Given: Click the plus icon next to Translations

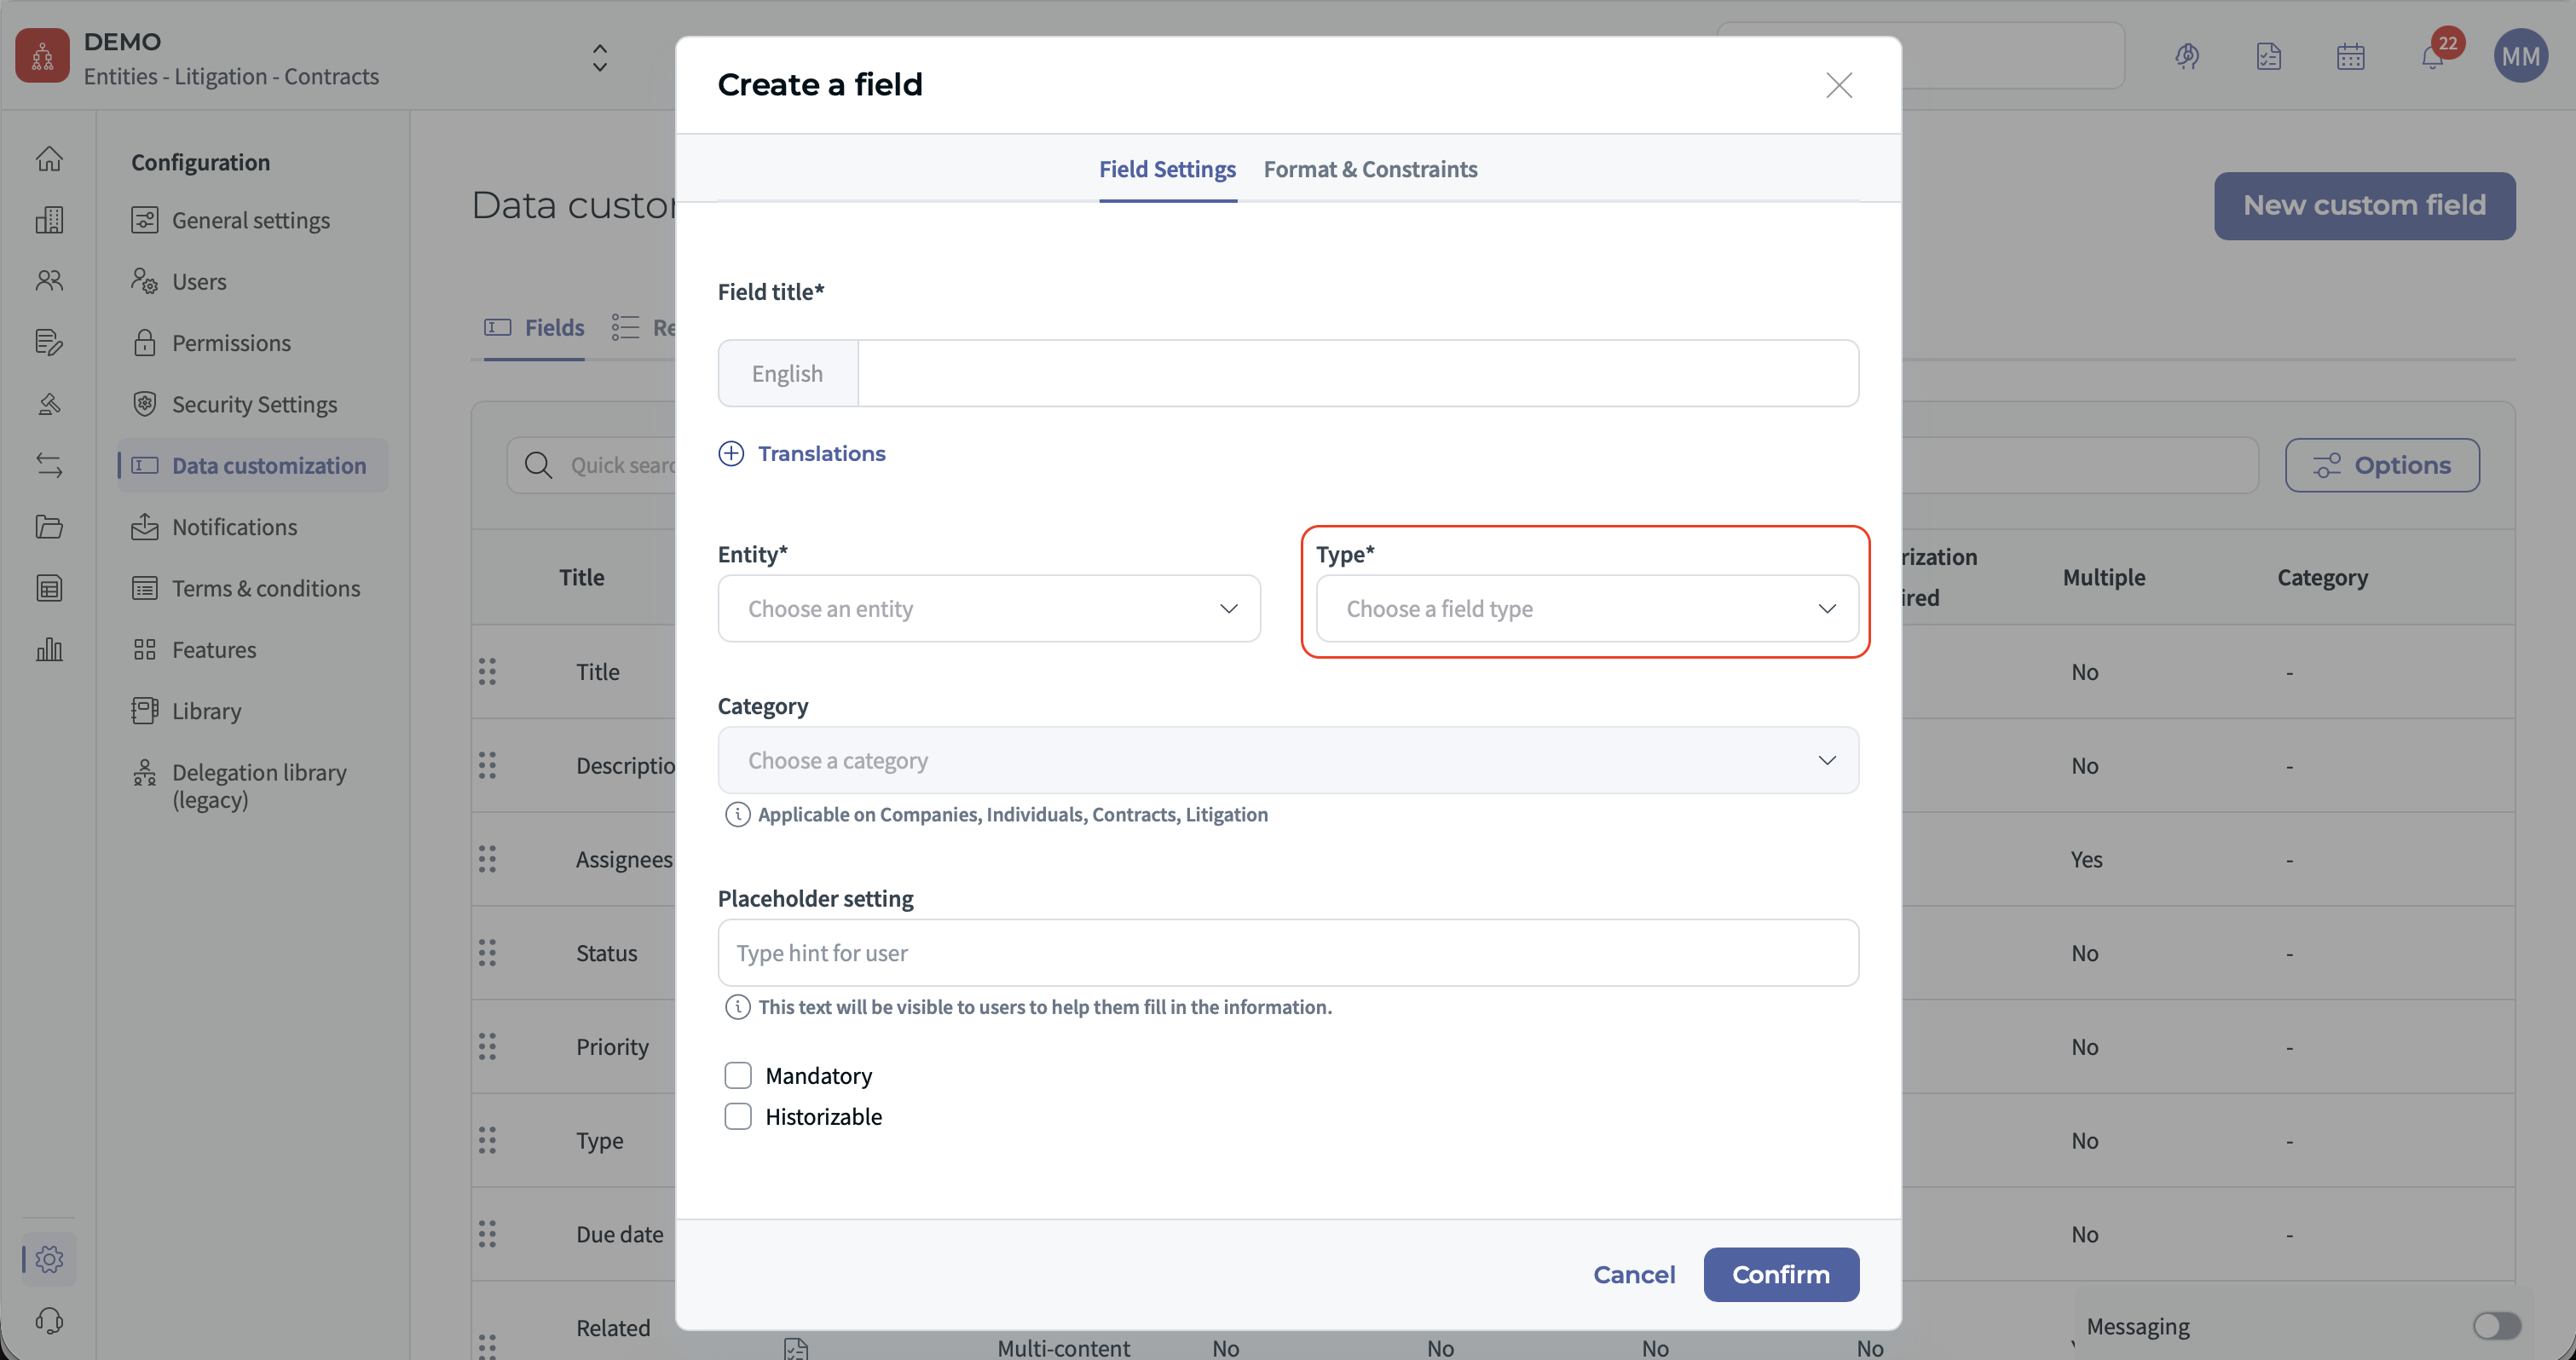Looking at the screenshot, I should point(731,454).
